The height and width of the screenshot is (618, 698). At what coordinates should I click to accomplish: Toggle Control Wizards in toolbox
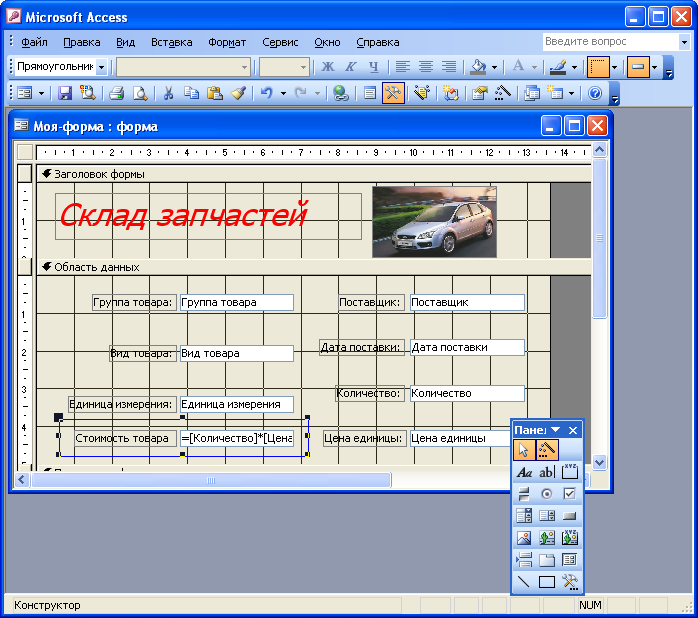click(x=547, y=450)
